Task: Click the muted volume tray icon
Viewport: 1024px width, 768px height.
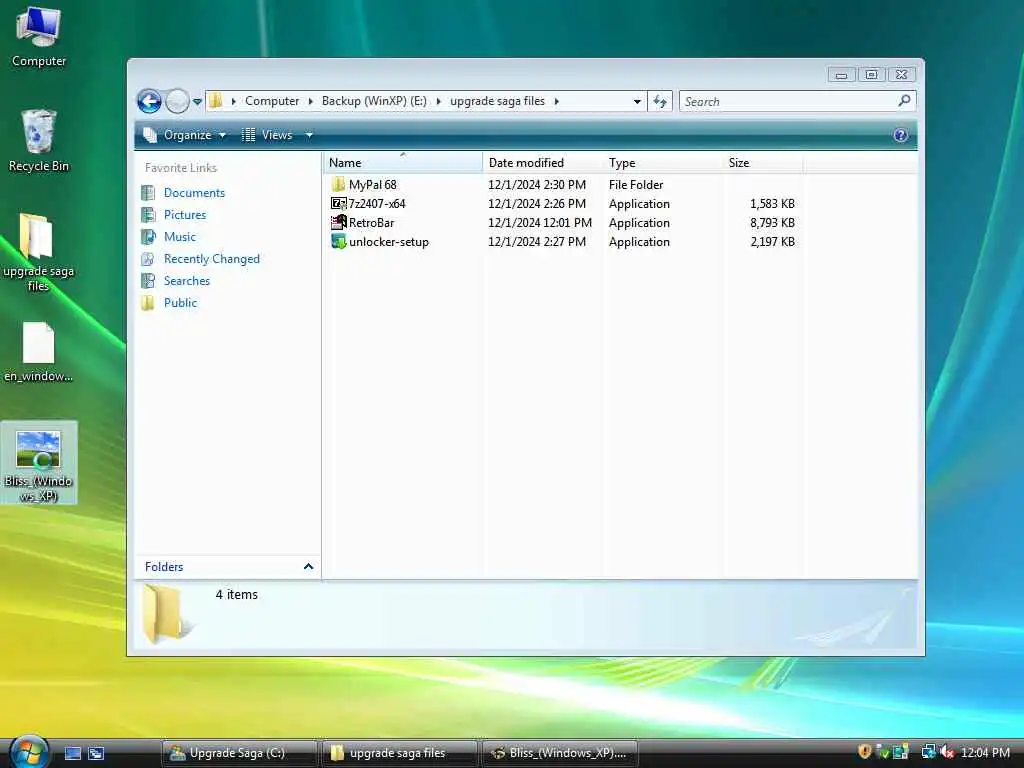Action: tap(947, 752)
